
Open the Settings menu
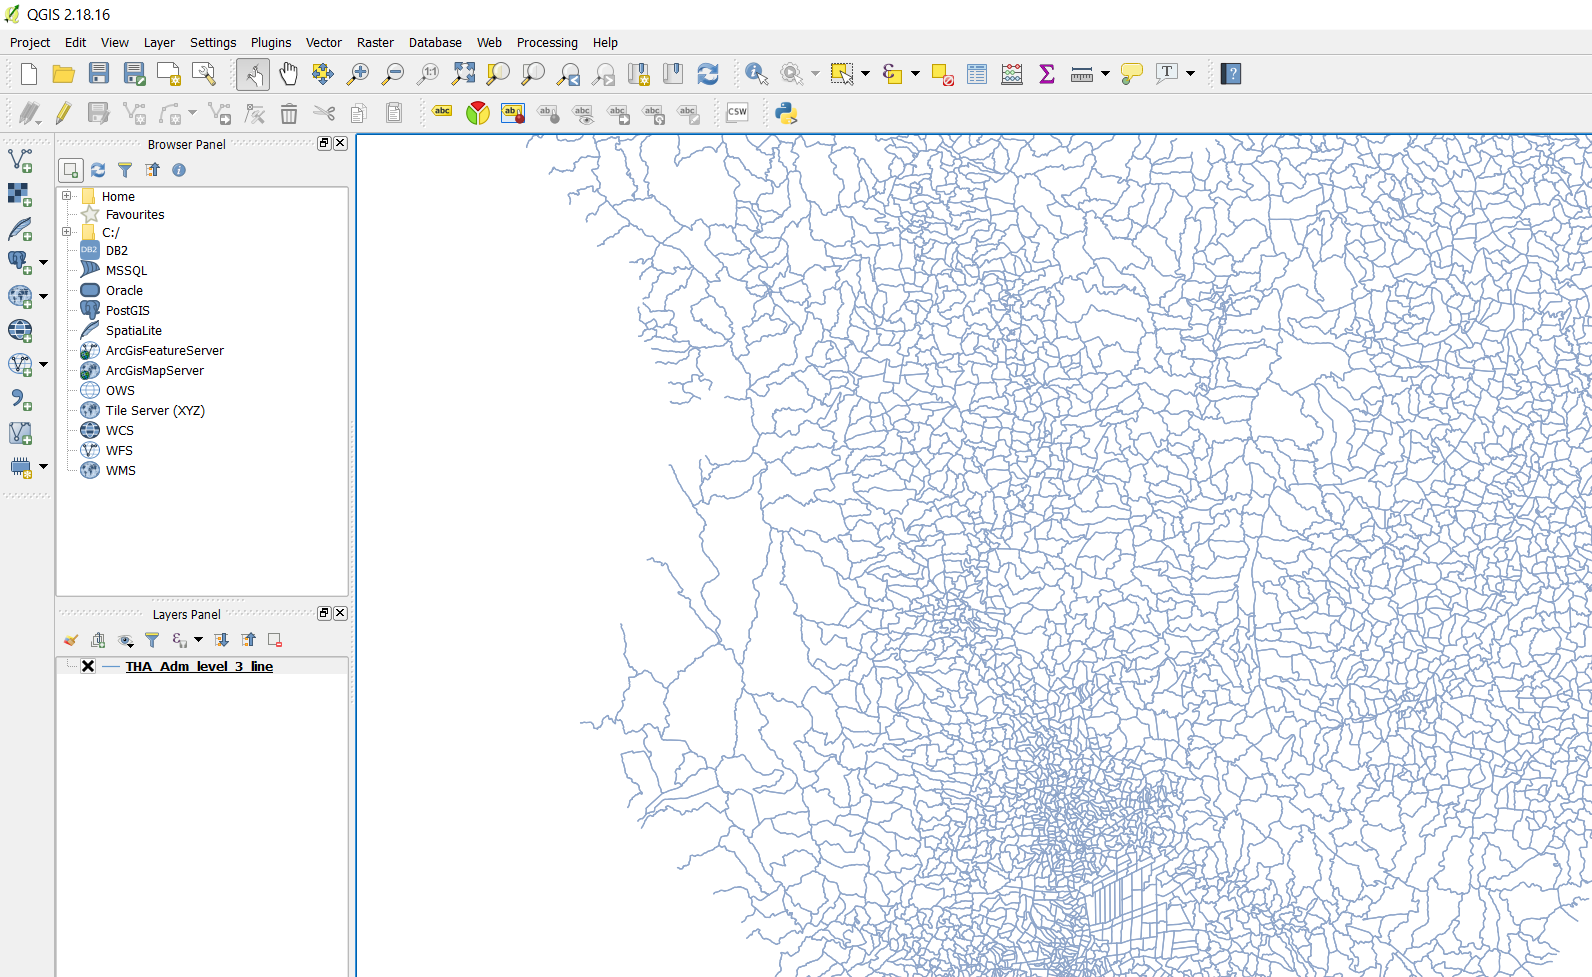click(213, 42)
